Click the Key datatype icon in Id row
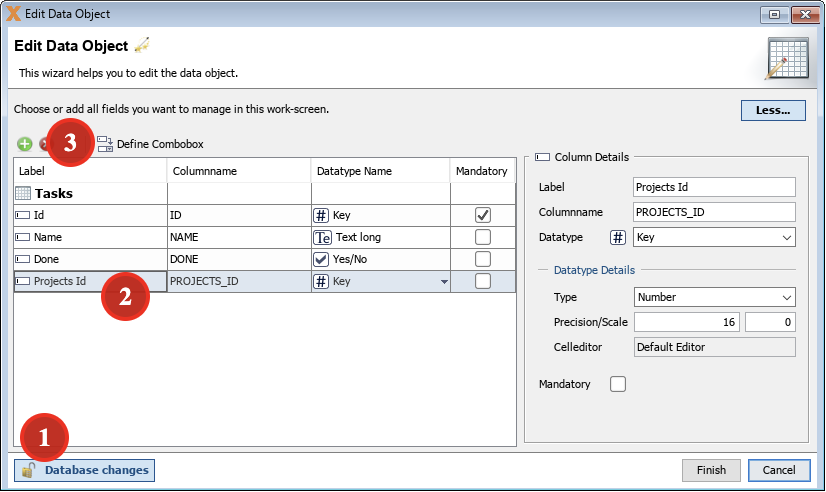 tap(321, 215)
